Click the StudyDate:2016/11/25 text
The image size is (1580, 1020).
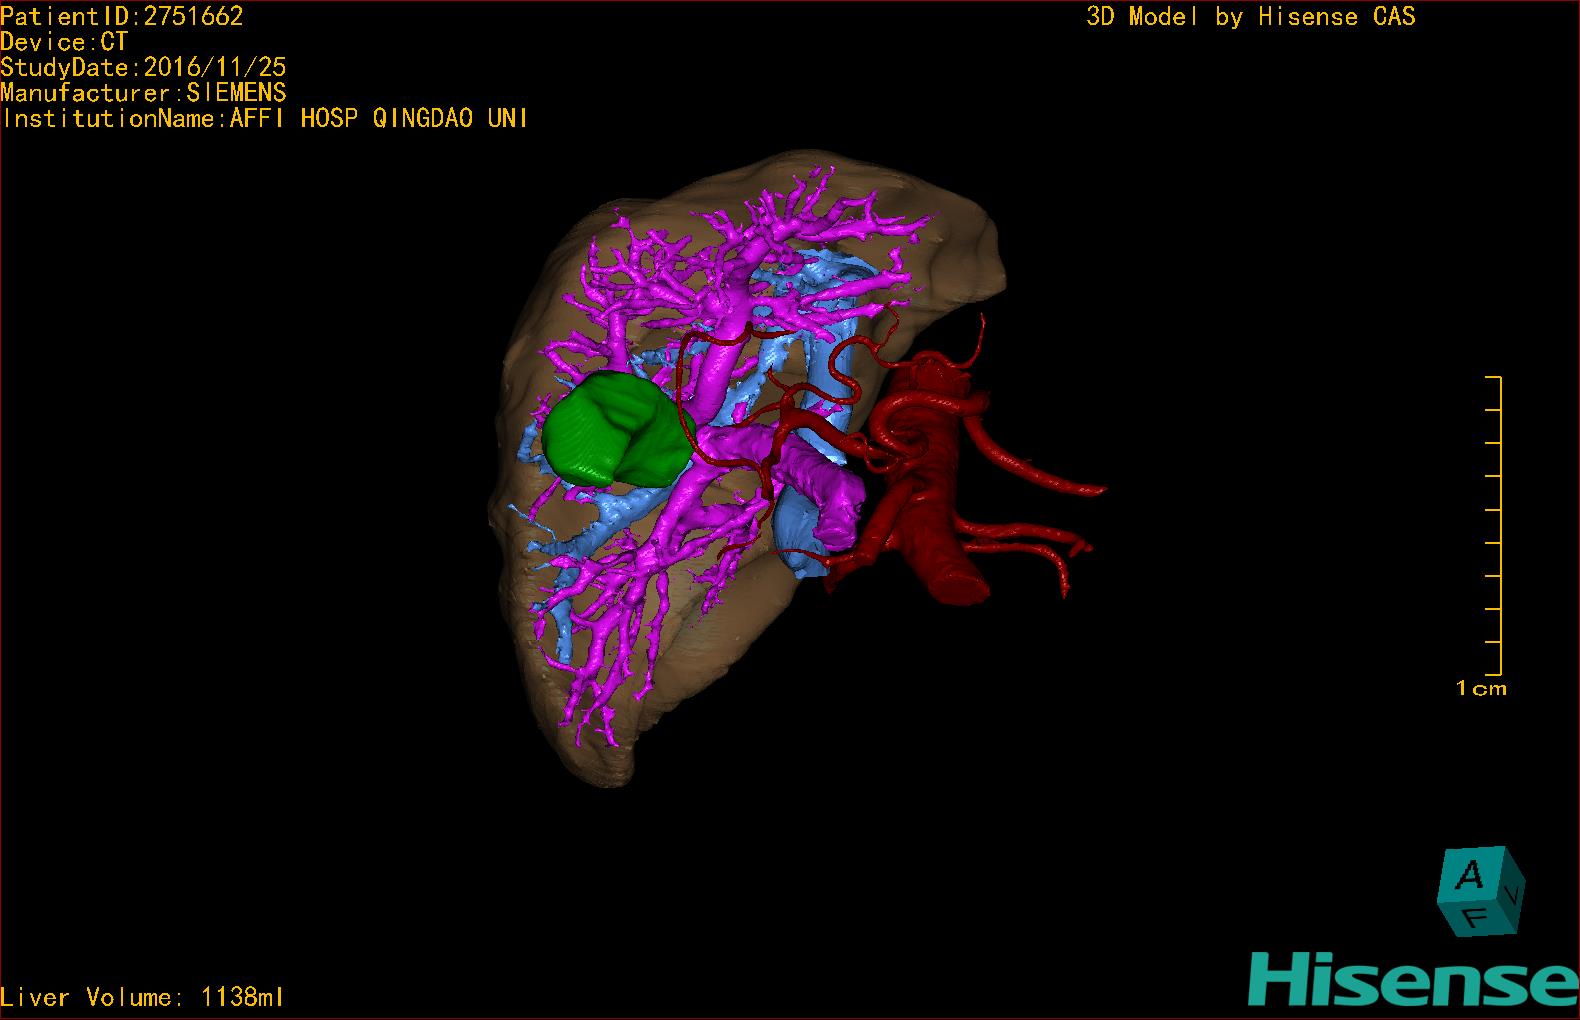point(143,67)
